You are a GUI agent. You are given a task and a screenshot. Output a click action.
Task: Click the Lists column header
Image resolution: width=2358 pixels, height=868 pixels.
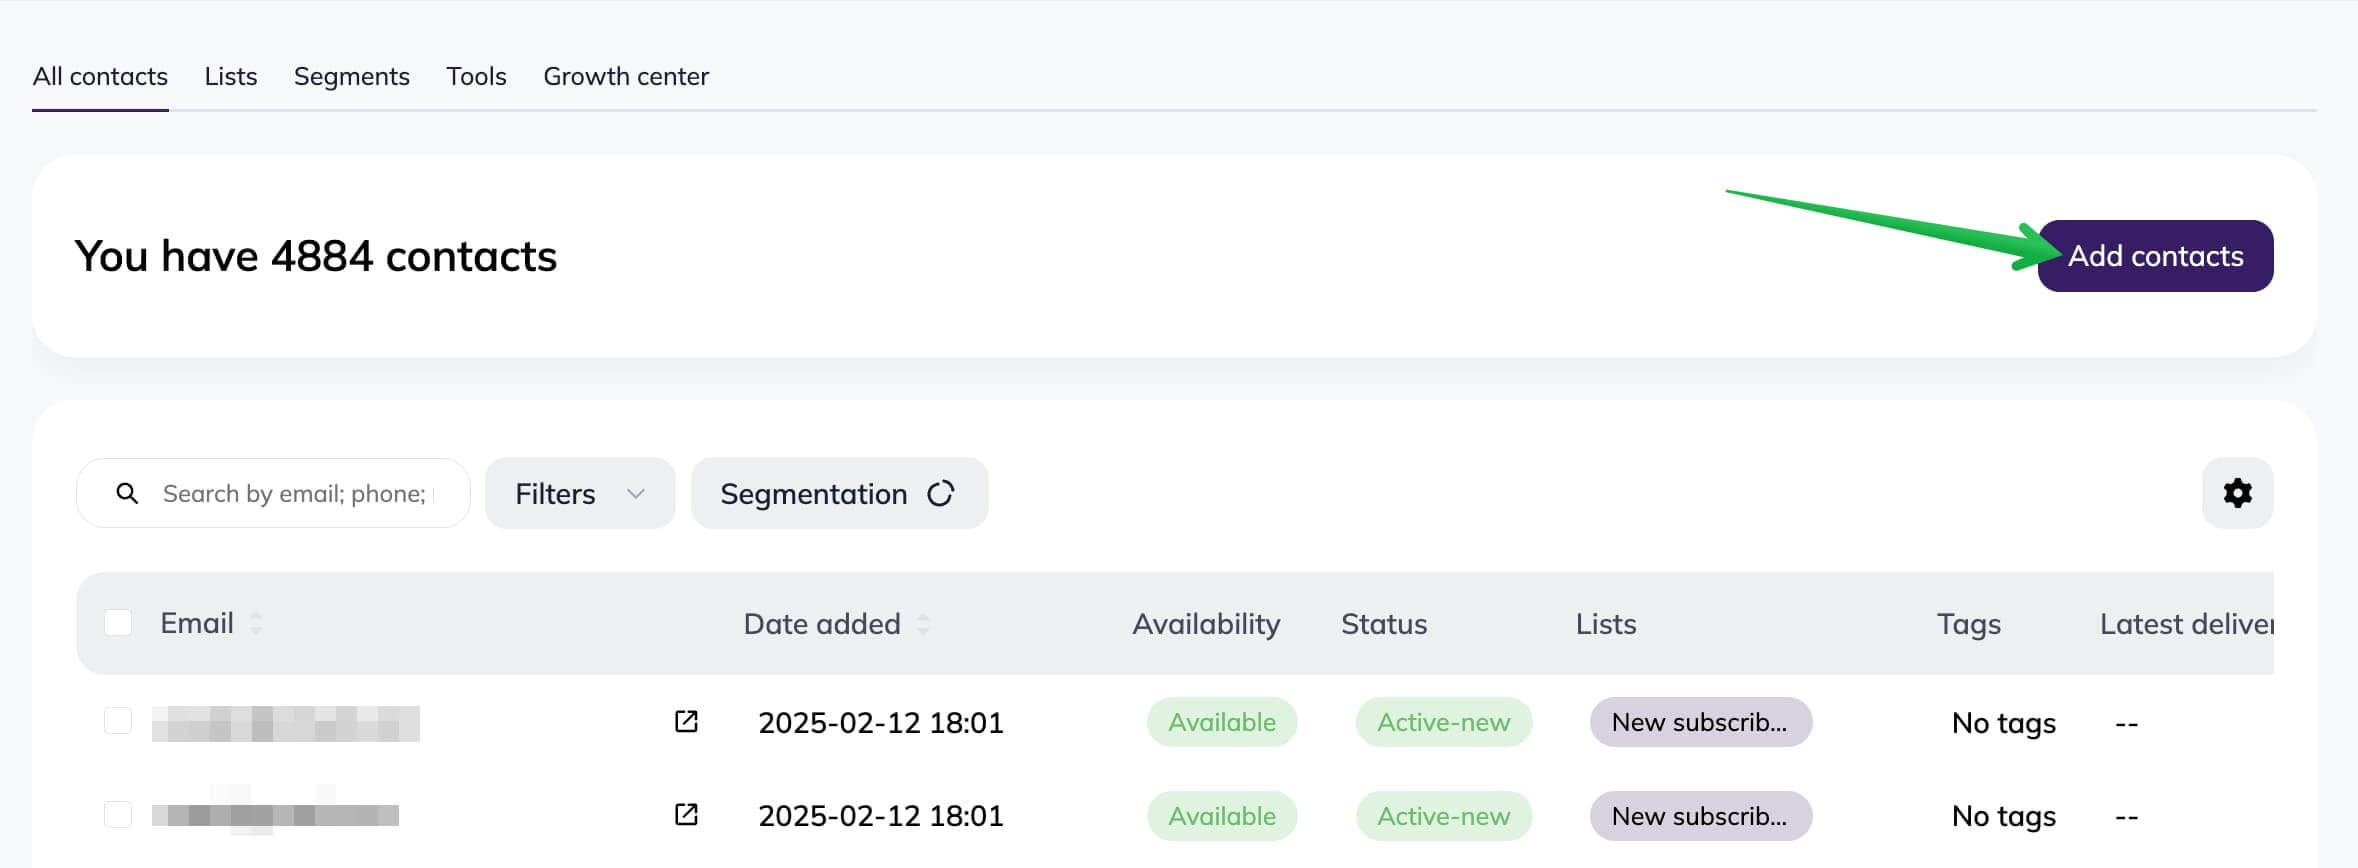coord(1606,624)
